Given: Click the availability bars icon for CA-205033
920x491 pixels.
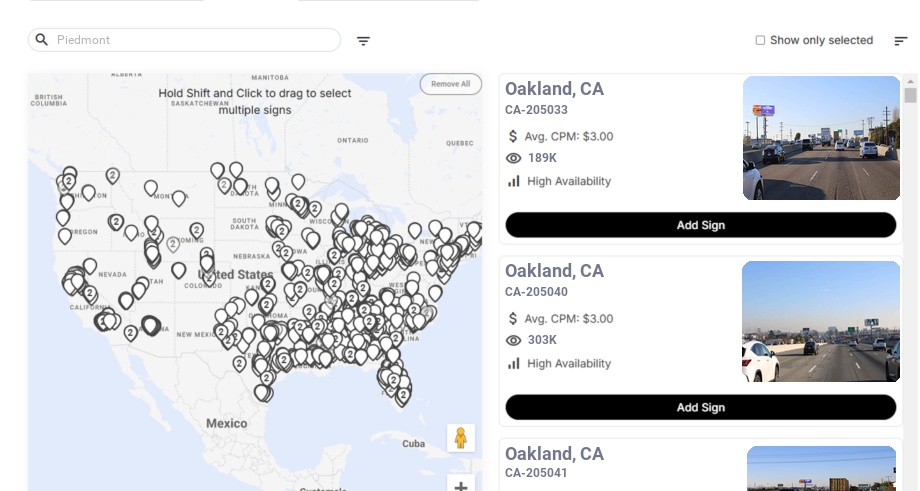Looking at the screenshot, I should tap(514, 181).
